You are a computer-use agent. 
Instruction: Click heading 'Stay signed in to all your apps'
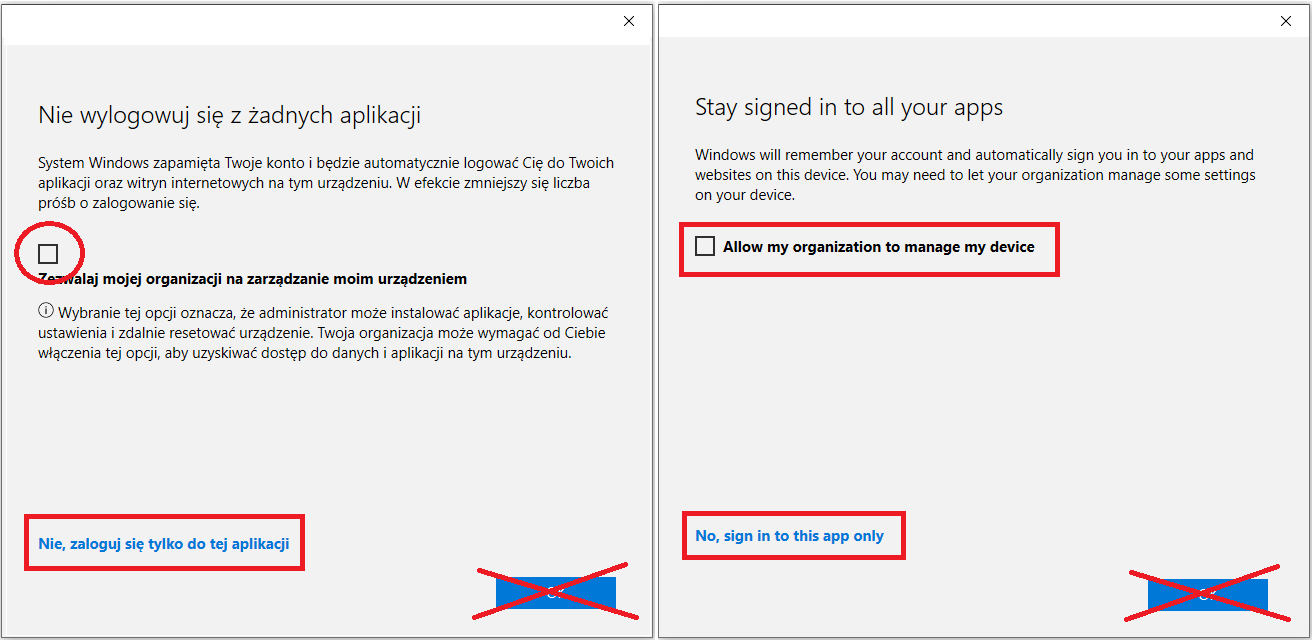pyautogui.click(x=849, y=107)
